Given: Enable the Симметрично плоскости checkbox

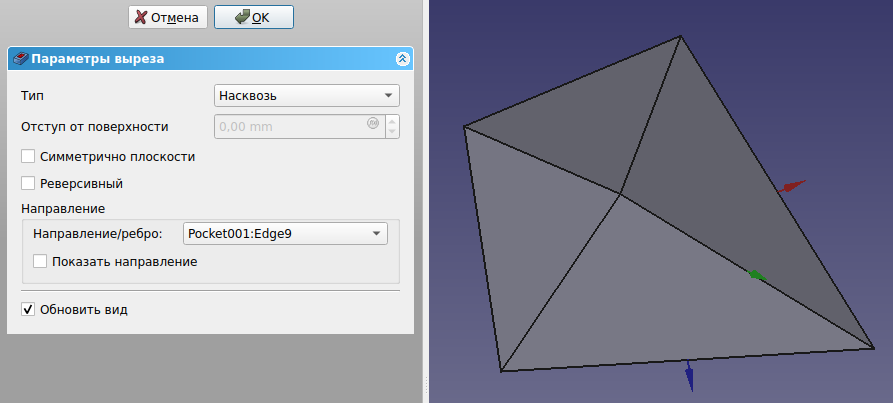Looking at the screenshot, I should tap(28, 156).
